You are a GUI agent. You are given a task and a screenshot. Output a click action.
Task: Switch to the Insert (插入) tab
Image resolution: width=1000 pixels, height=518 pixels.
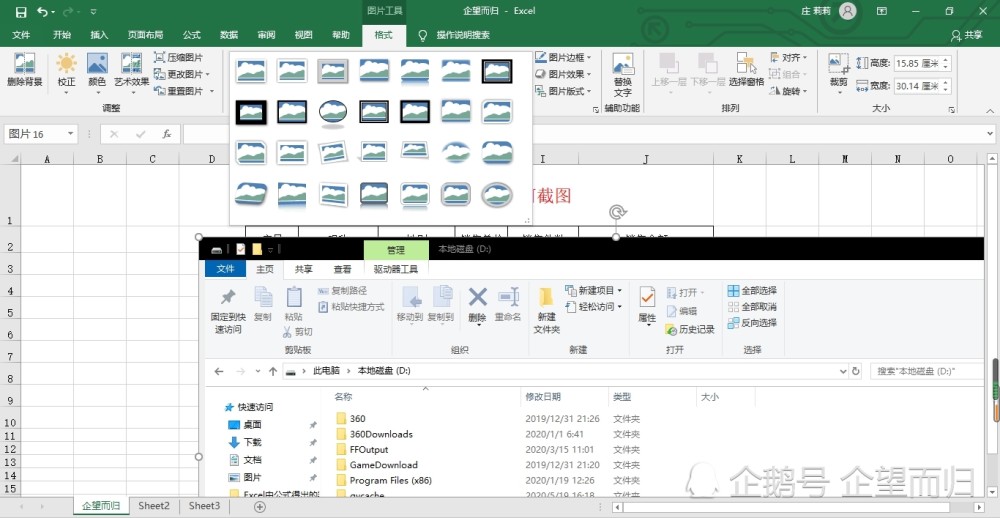(x=99, y=35)
